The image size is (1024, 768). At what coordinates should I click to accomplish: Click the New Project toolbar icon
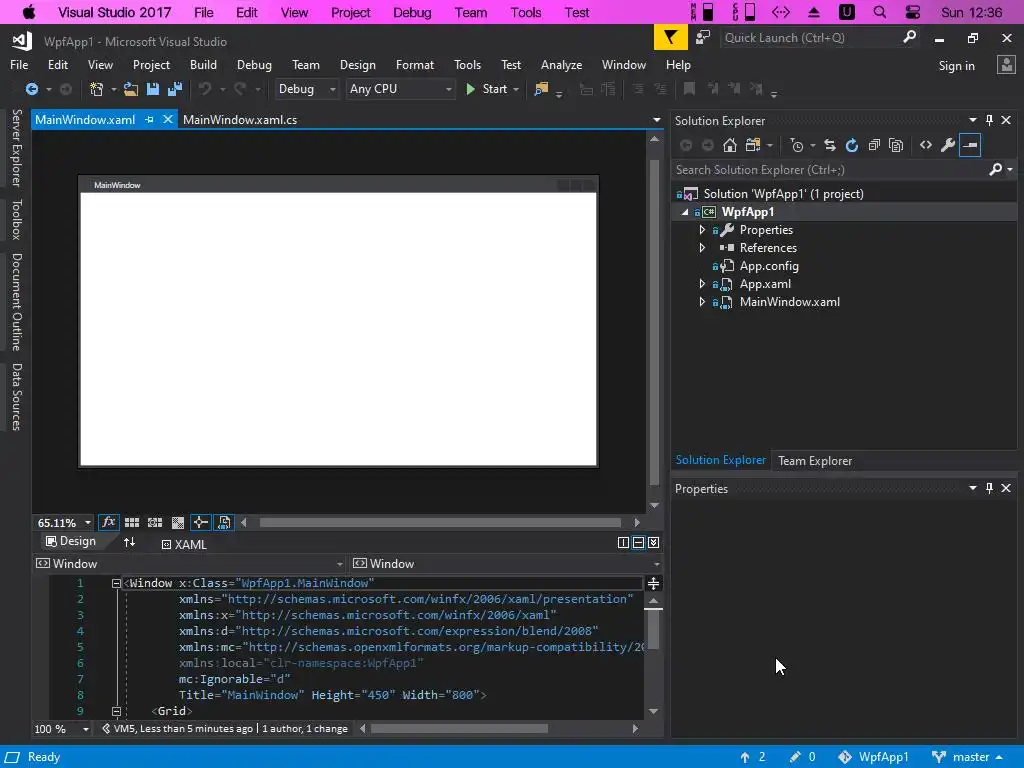97,89
